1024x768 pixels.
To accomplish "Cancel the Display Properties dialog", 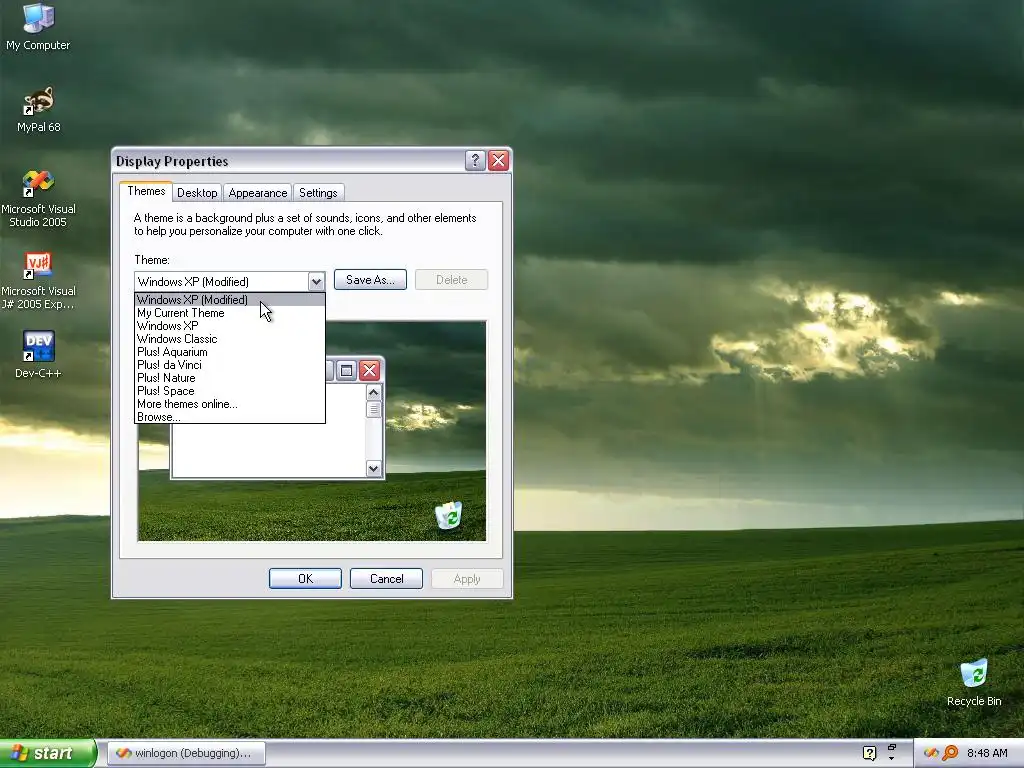I will pyautogui.click(x=386, y=579).
